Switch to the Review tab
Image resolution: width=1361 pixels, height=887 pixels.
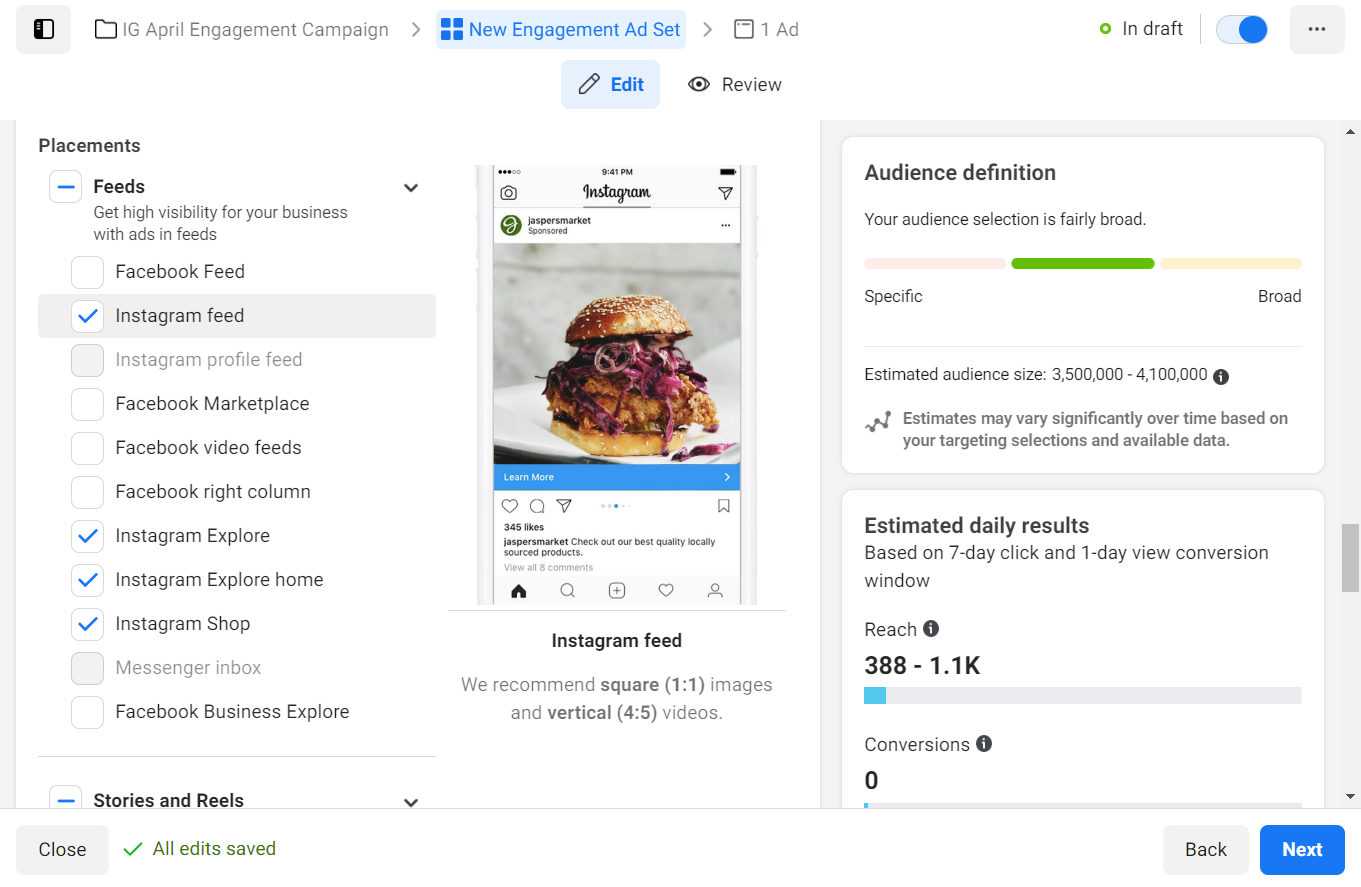tap(735, 84)
